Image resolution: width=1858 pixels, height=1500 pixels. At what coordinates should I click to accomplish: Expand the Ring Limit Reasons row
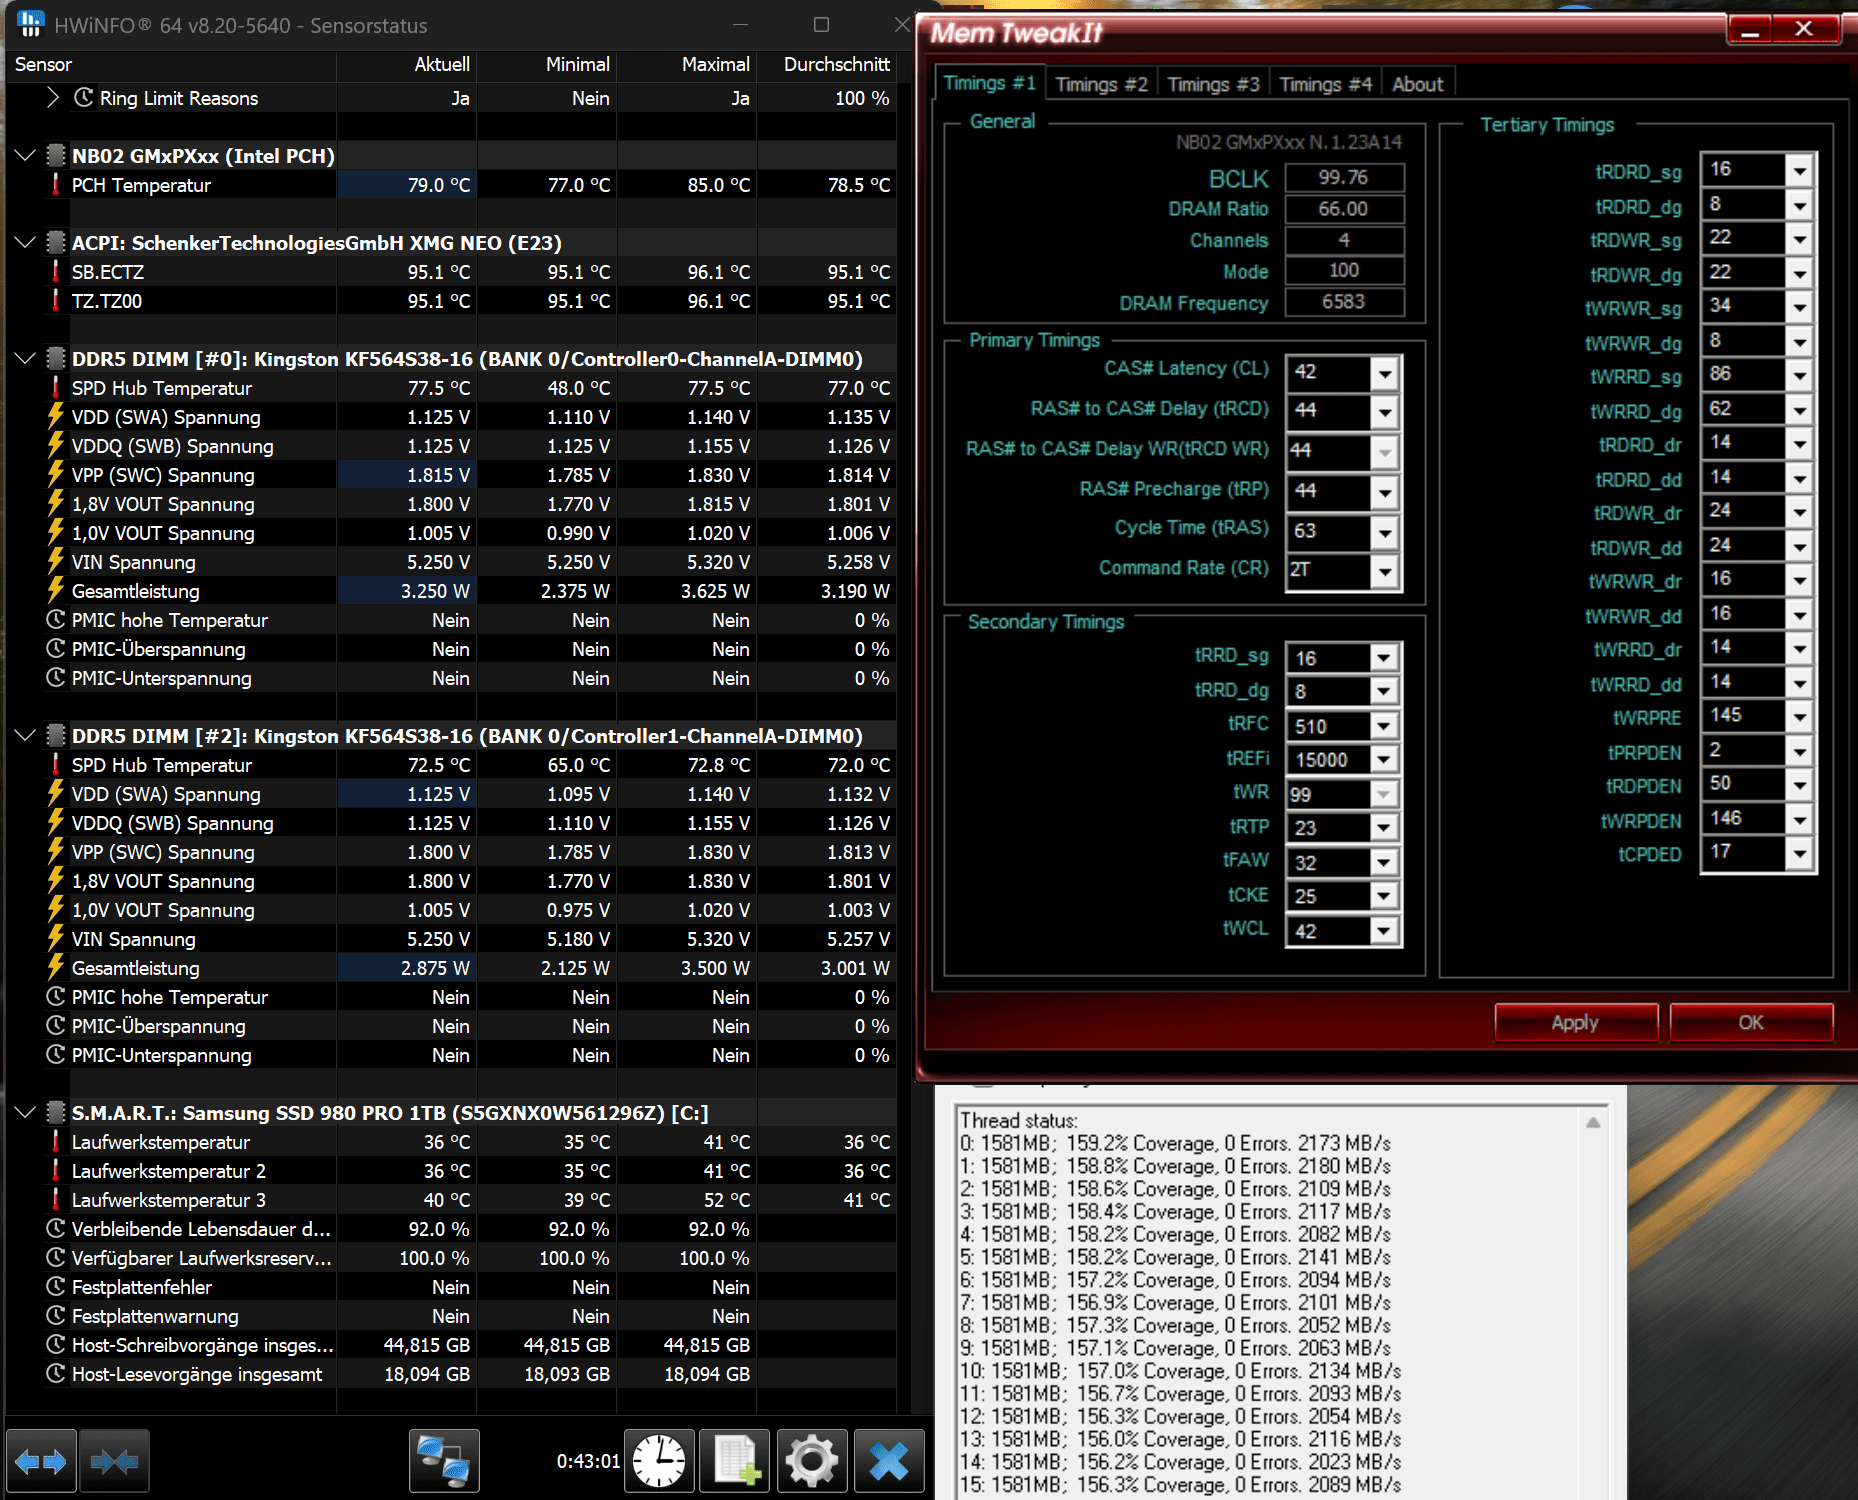click(53, 98)
